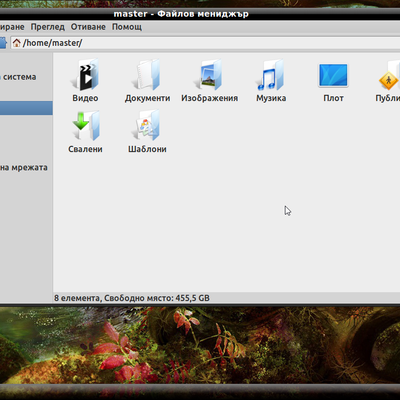Open the partially visible editing menu ending in 'иране'
This screenshot has height=400, width=400.
12,27
